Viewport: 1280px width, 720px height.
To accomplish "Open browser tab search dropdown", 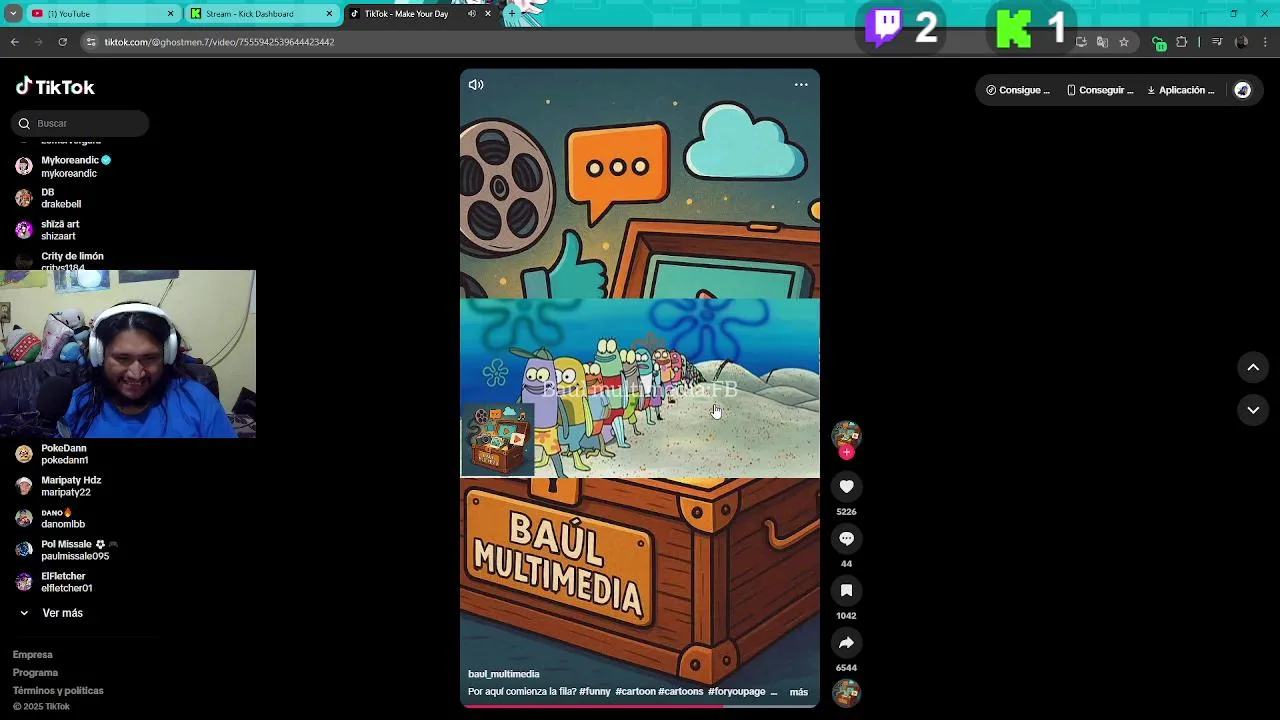I will click(x=13, y=14).
